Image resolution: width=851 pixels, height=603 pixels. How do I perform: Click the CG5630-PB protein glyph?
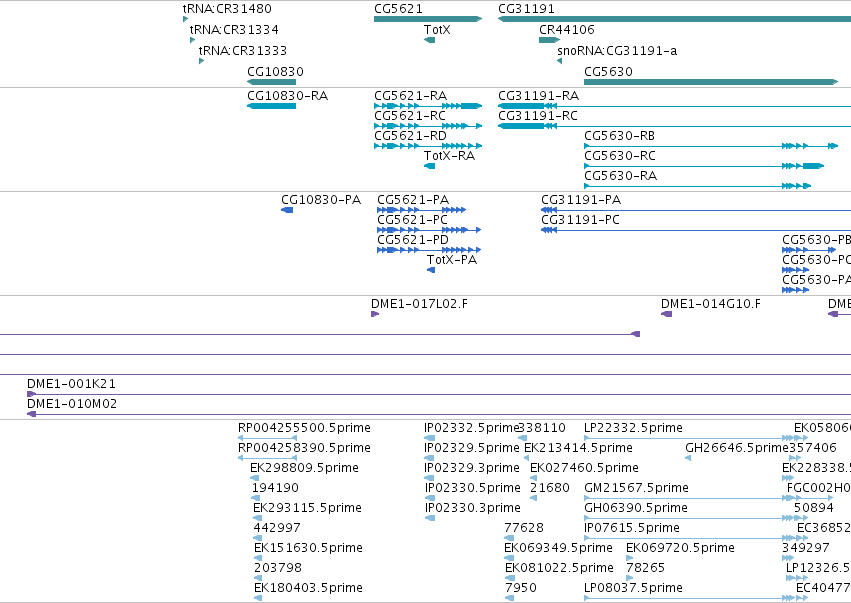(x=809, y=250)
